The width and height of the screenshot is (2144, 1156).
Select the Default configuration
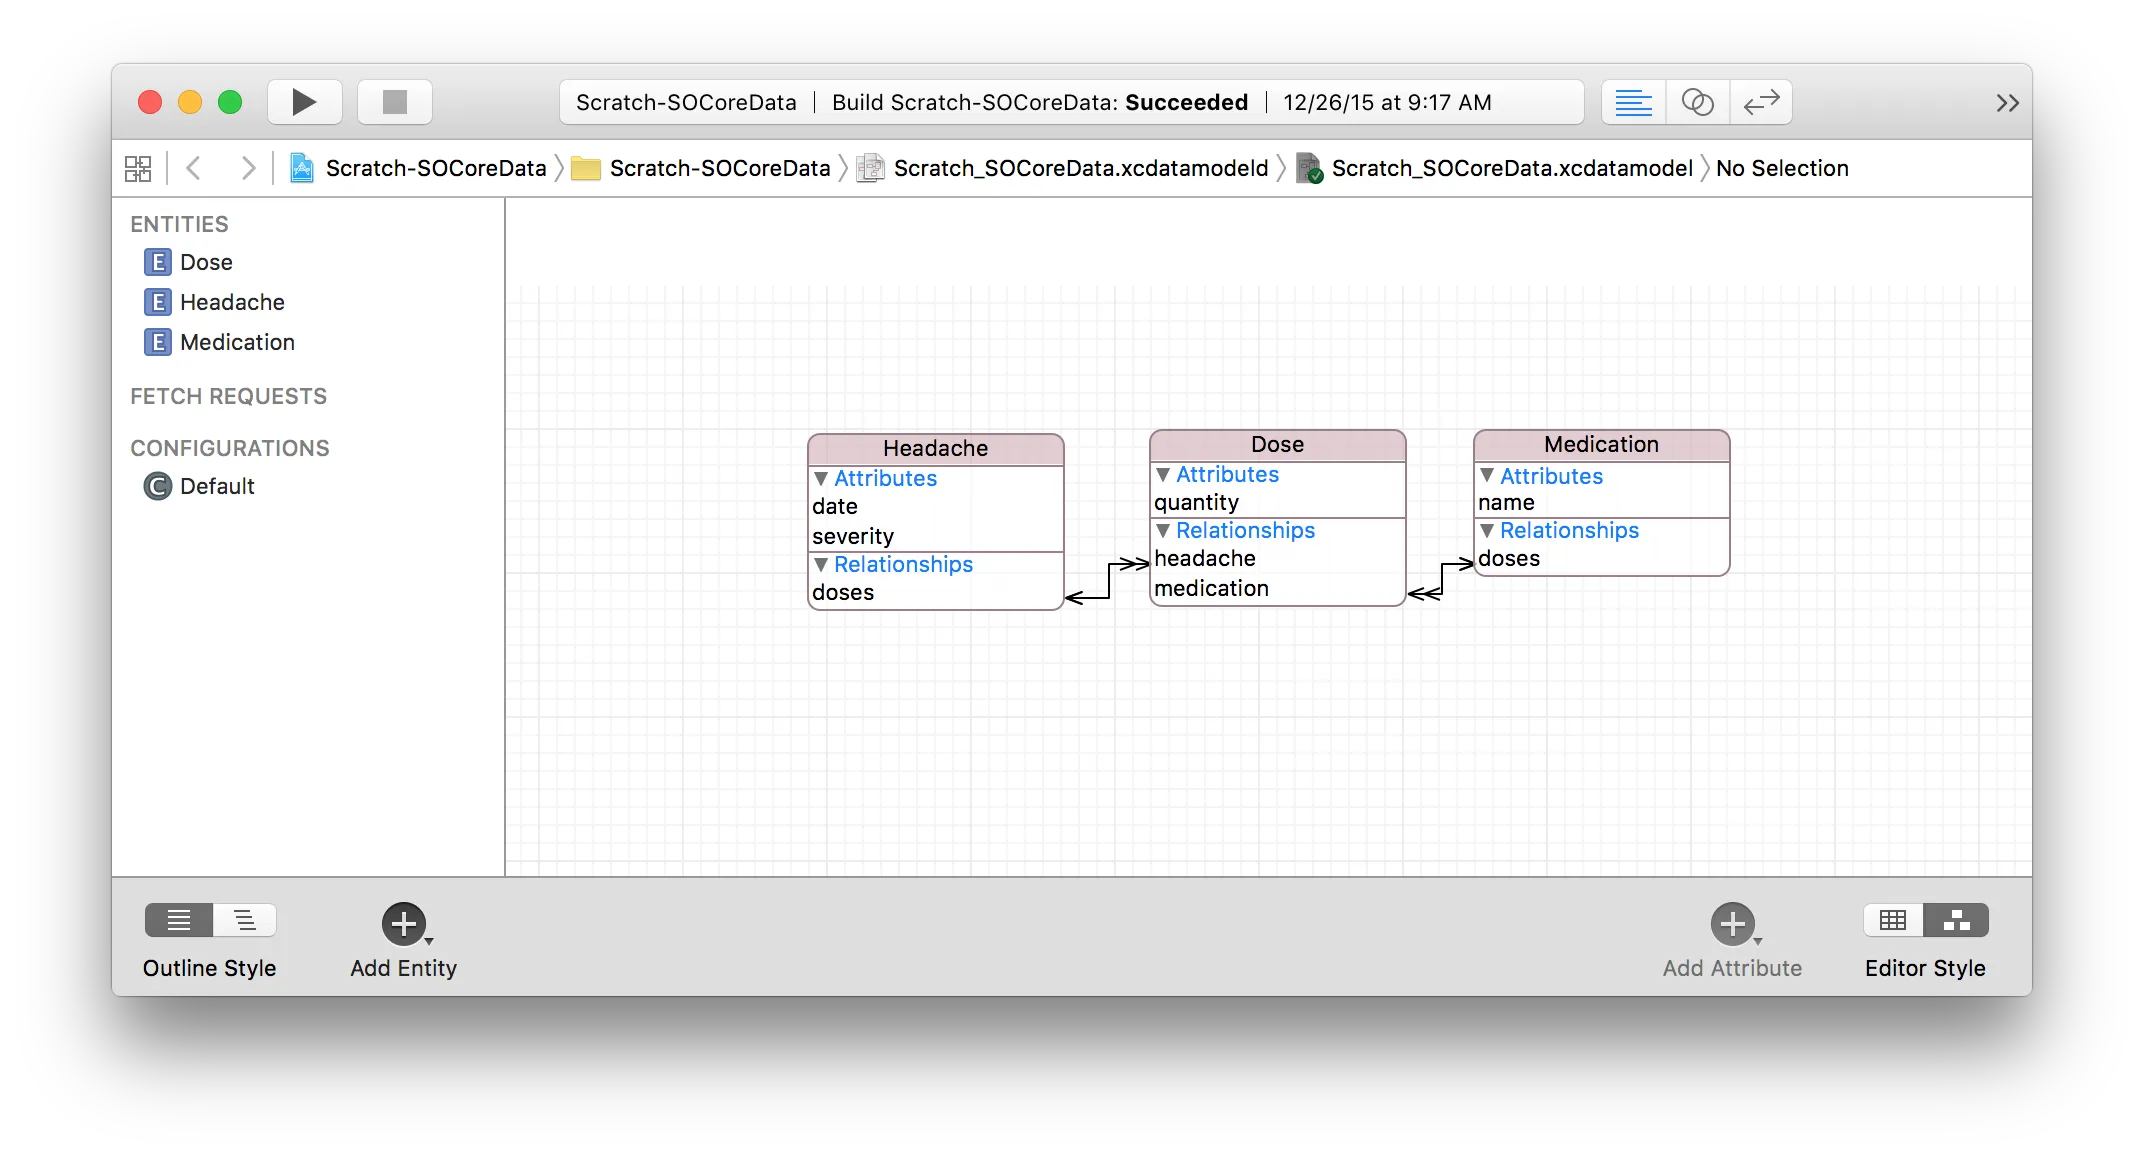pos(217,486)
